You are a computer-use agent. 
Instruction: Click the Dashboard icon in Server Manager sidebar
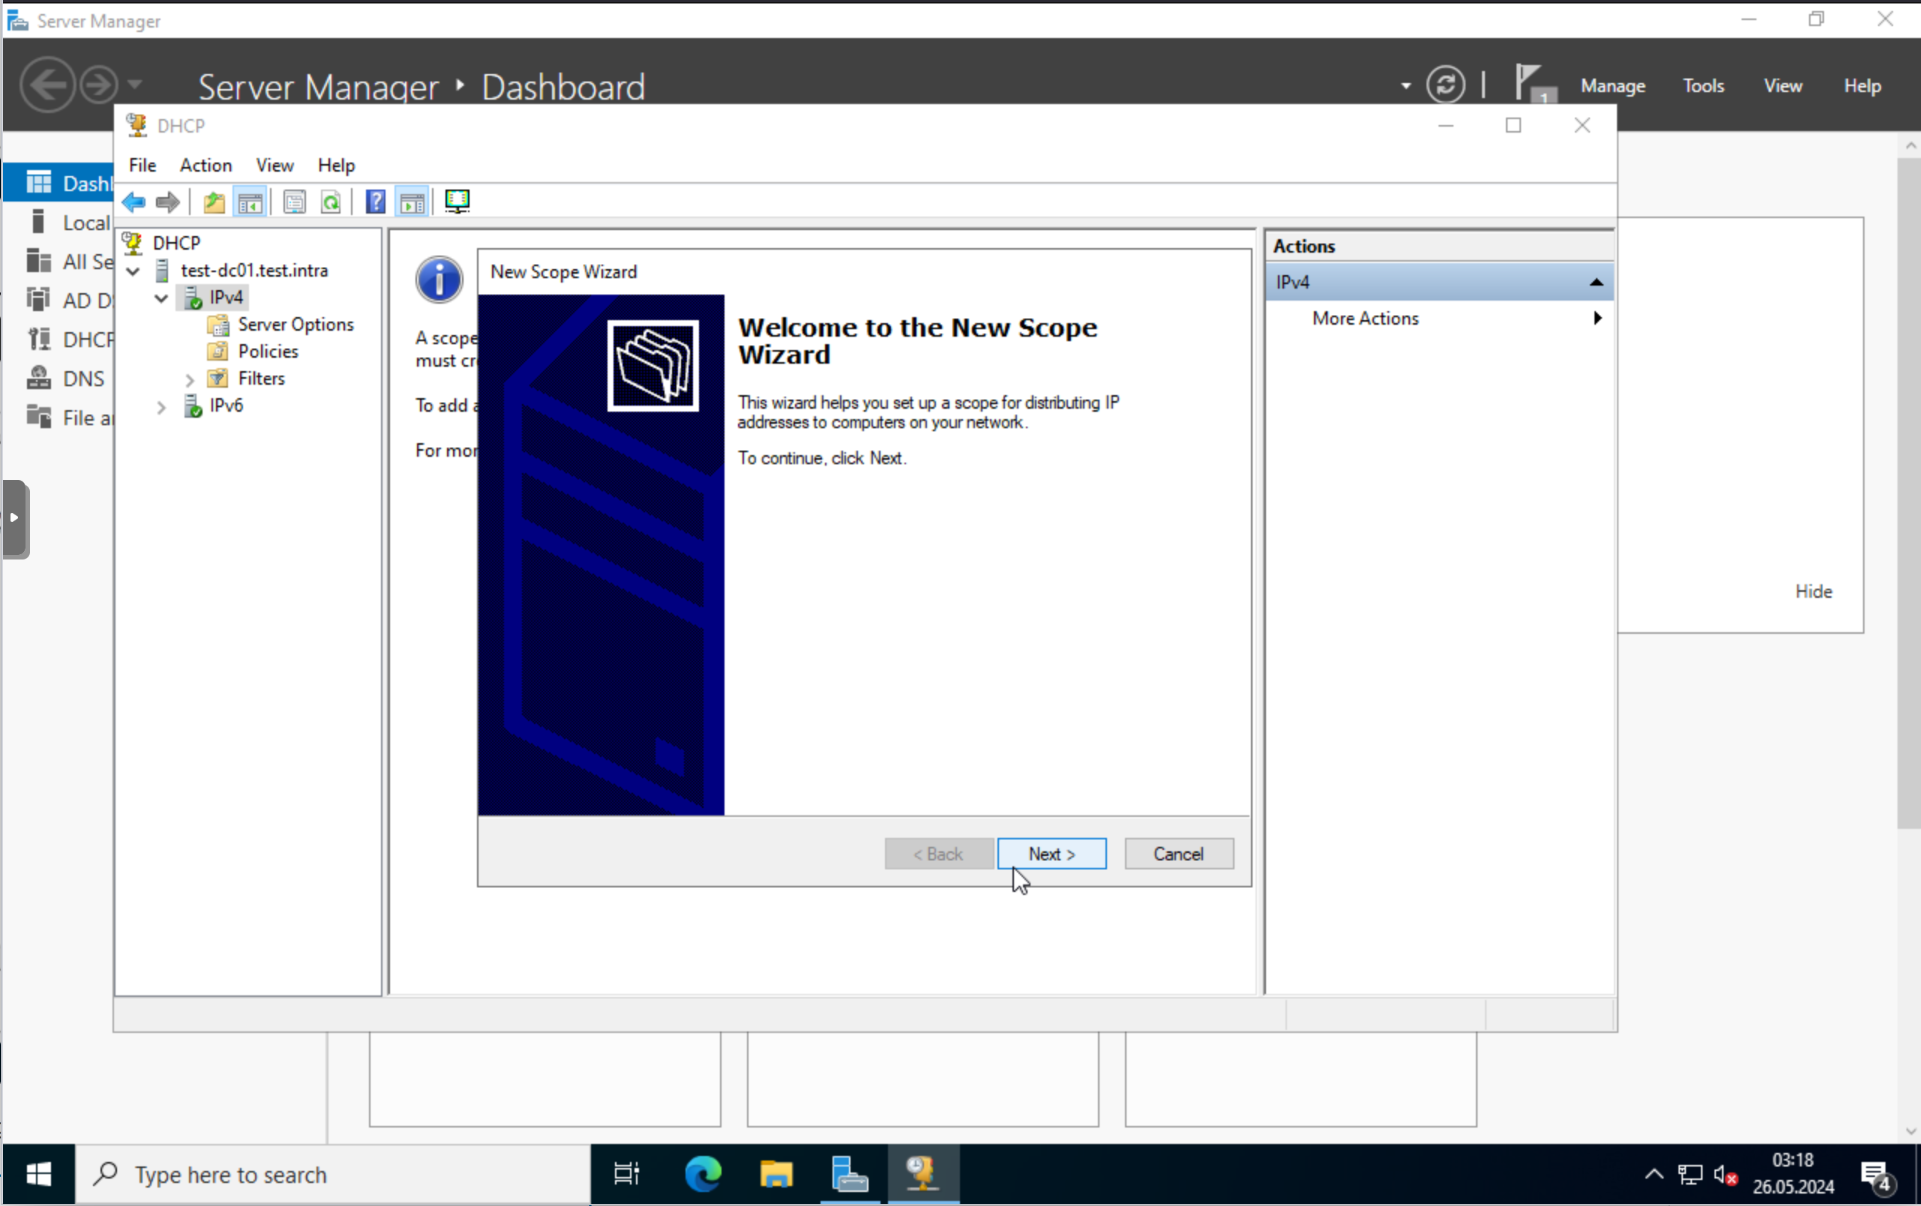click(39, 183)
